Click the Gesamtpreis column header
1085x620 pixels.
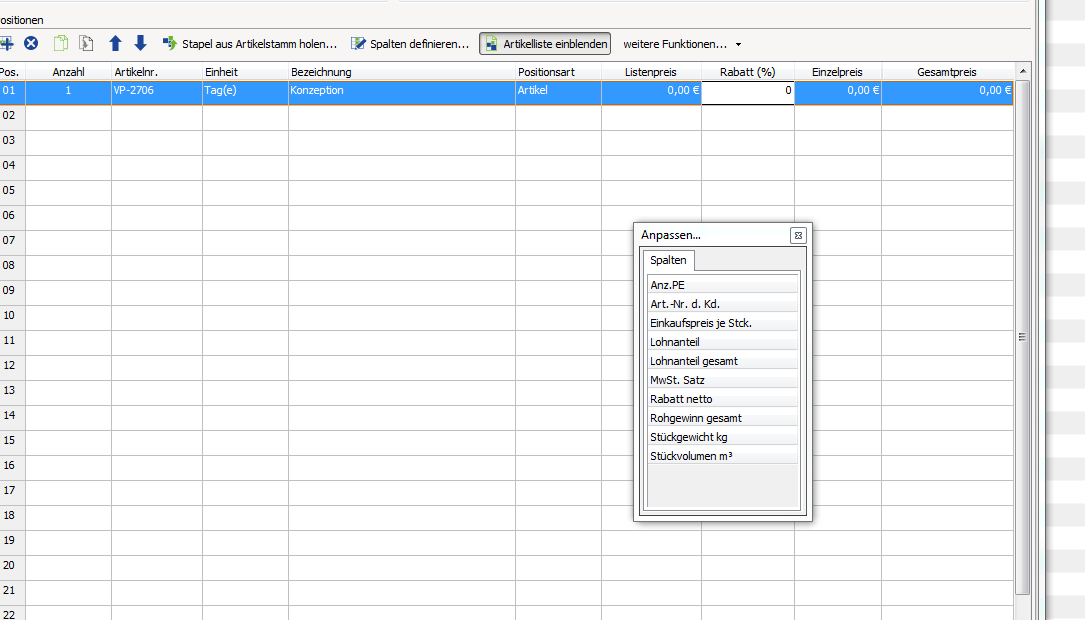tap(947, 72)
